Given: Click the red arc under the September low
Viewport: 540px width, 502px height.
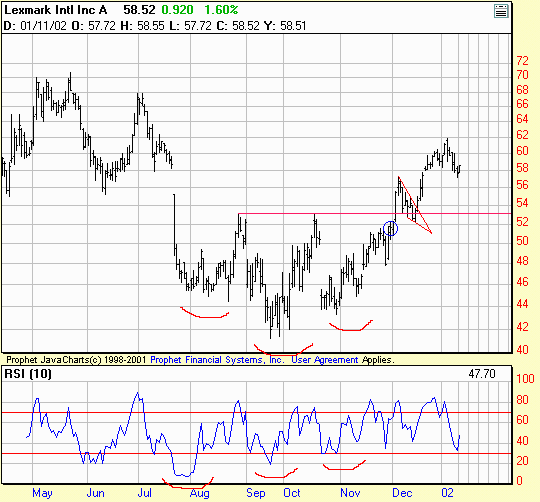Looking at the screenshot, I should tap(283, 349).
